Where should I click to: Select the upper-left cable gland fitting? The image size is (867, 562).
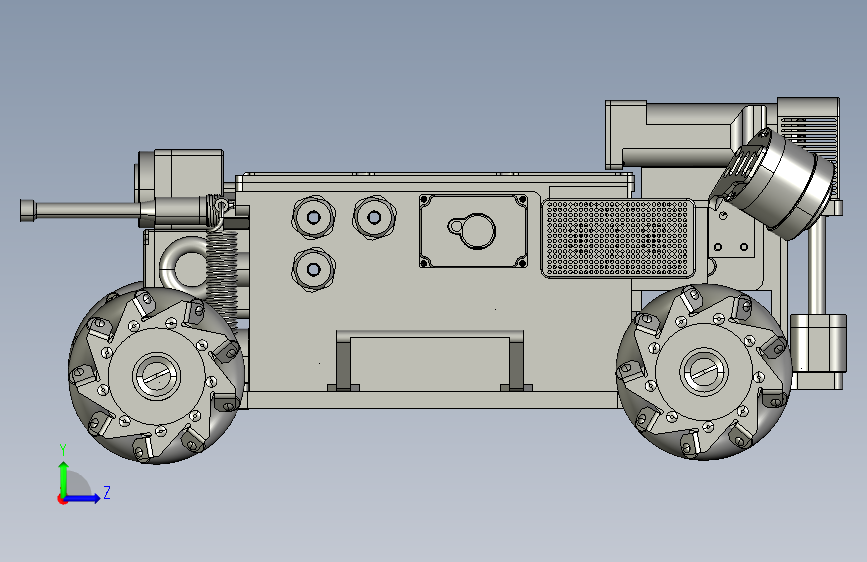pyautogui.click(x=314, y=217)
